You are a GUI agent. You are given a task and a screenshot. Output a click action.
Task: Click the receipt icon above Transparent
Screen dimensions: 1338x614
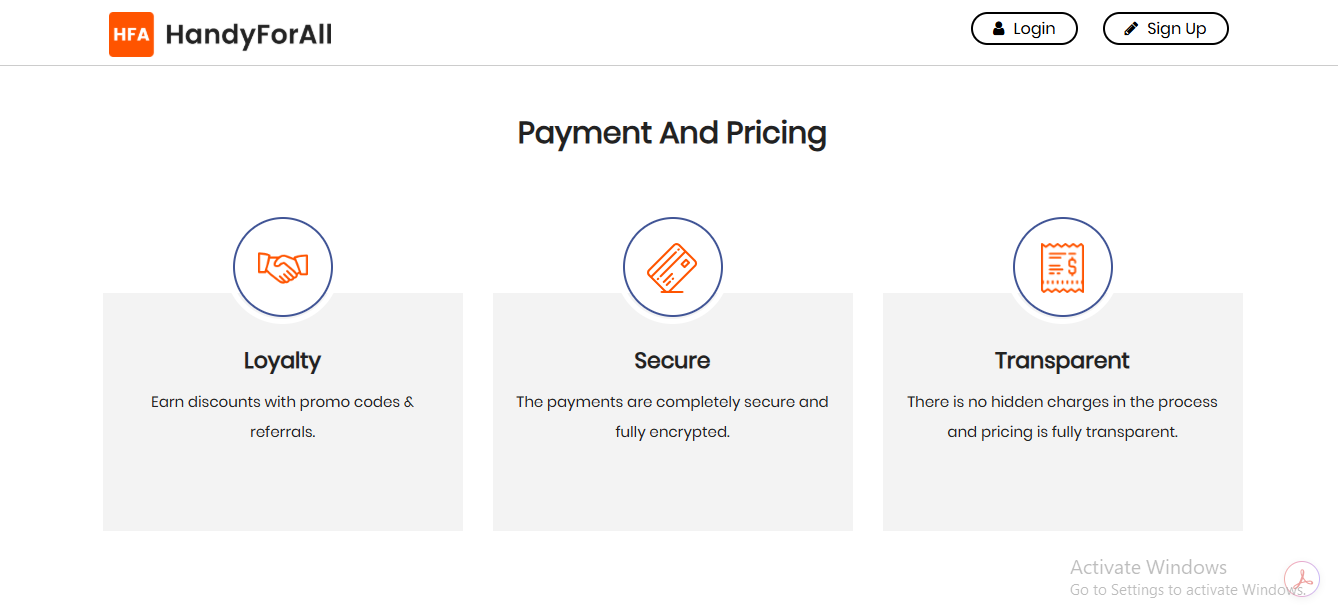click(x=1062, y=266)
